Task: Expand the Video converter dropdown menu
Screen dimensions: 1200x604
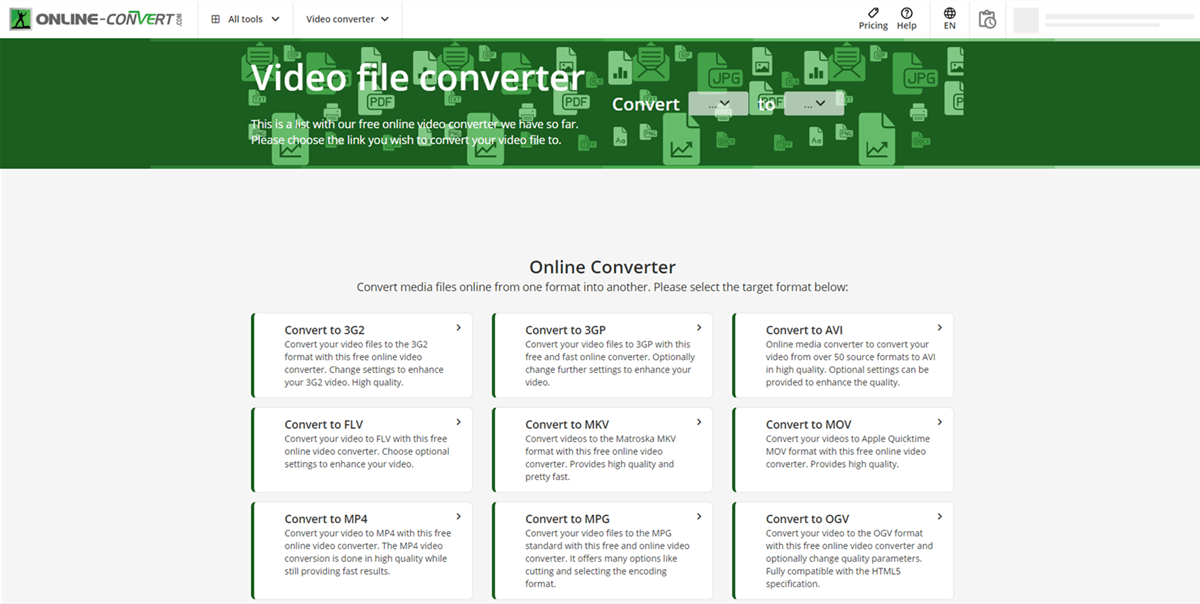Action: point(347,19)
